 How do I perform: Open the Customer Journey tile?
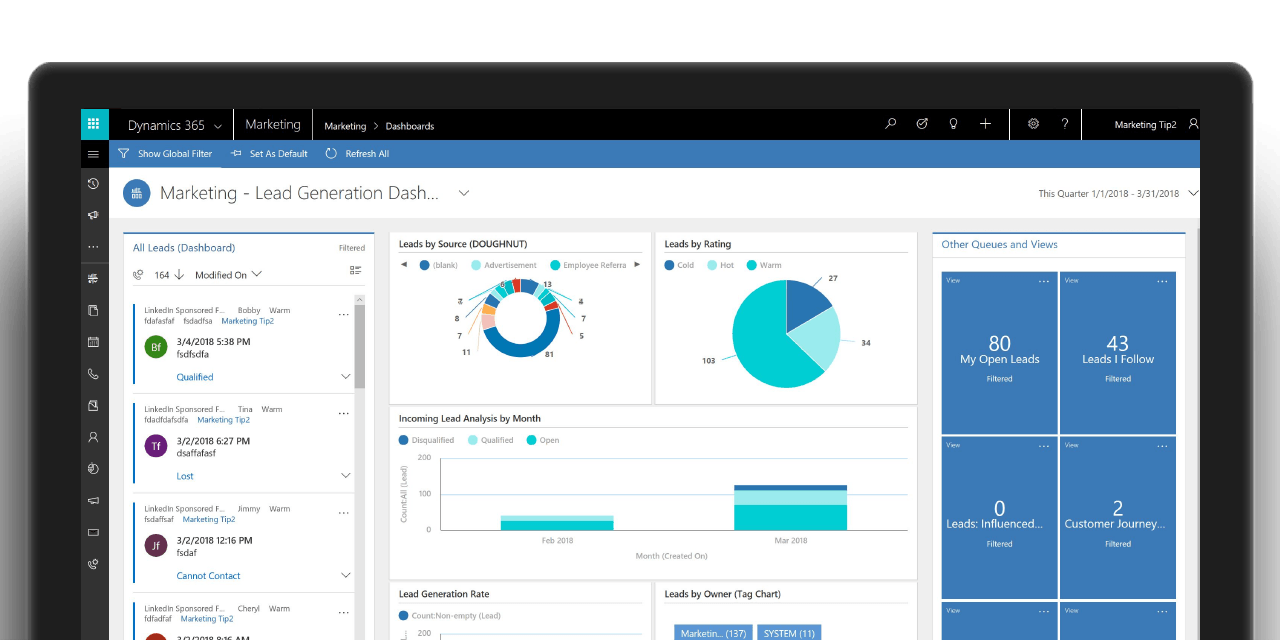(x=1118, y=518)
